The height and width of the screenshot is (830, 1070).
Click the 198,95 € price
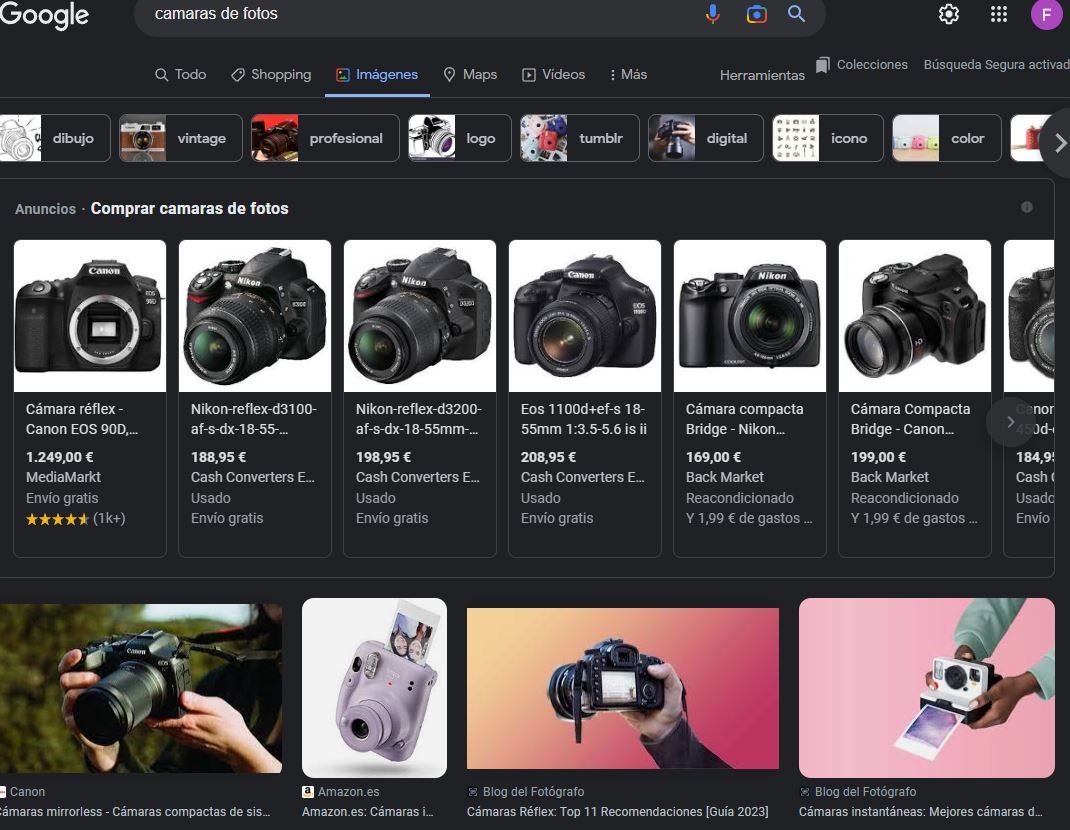(x=384, y=457)
